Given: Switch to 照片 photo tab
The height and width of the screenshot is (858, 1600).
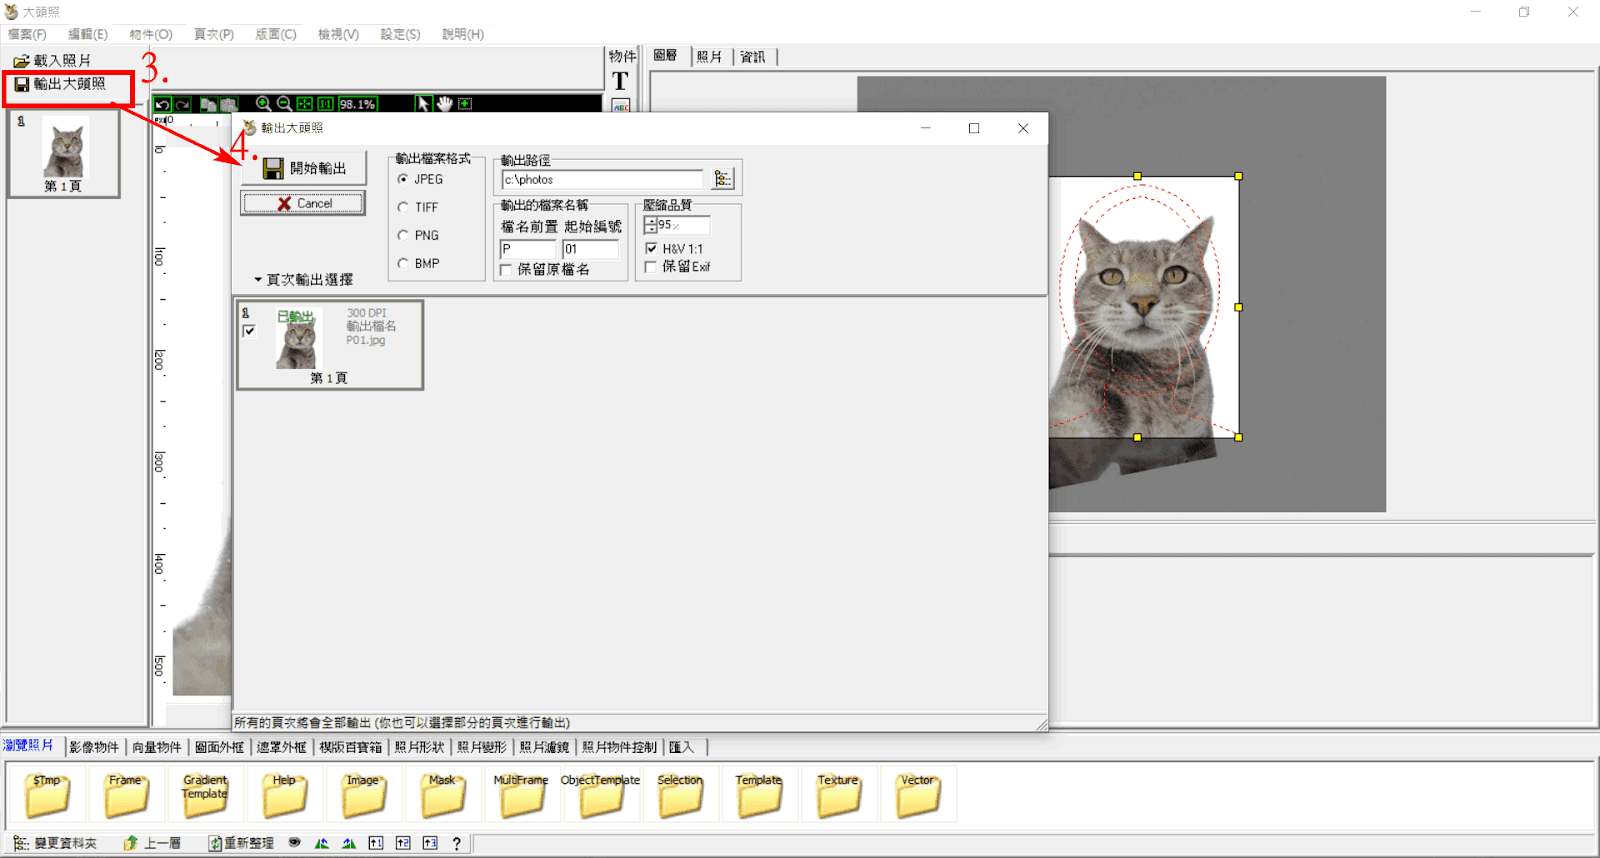Looking at the screenshot, I should (709, 57).
